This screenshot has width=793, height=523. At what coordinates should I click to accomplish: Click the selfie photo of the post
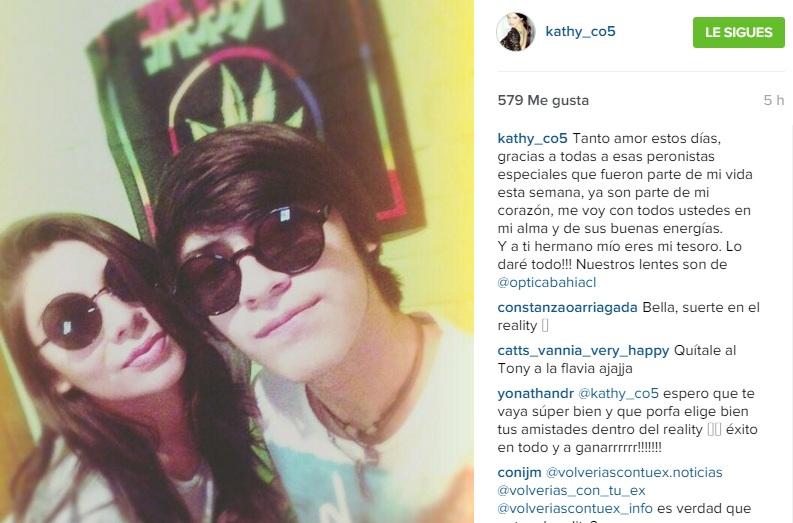[237, 262]
